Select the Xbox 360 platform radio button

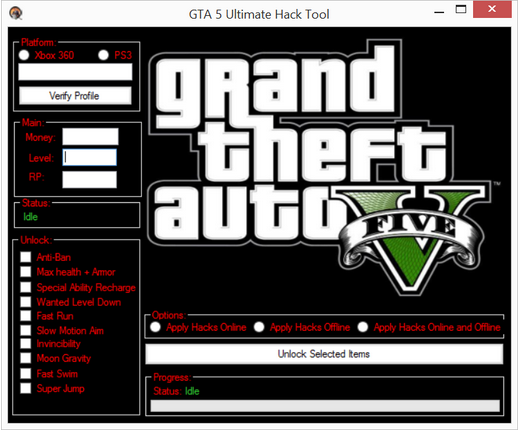[24, 55]
